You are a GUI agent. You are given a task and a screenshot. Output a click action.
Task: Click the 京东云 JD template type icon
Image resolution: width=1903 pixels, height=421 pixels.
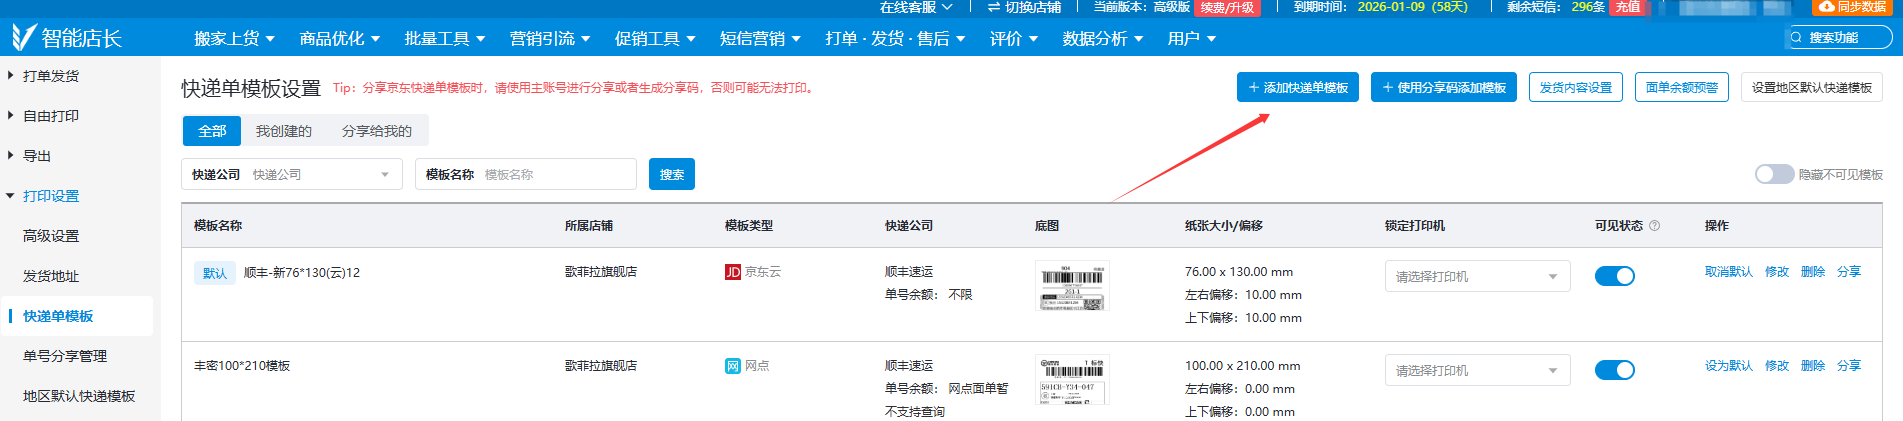pos(733,272)
